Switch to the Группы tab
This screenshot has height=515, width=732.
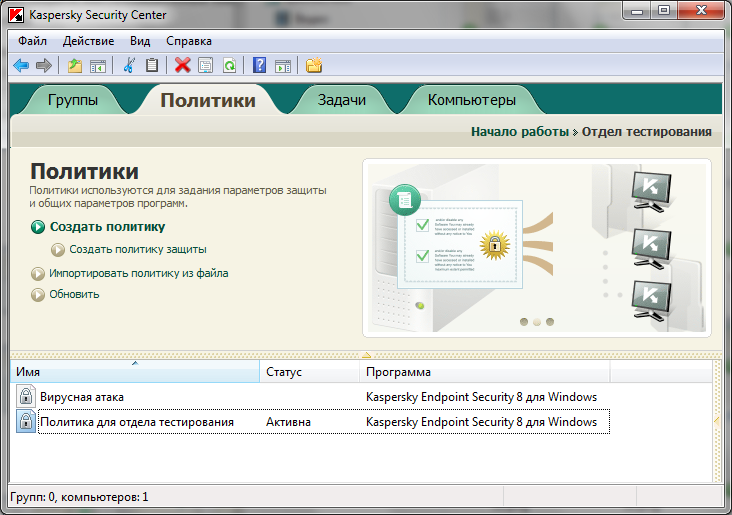coord(73,100)
